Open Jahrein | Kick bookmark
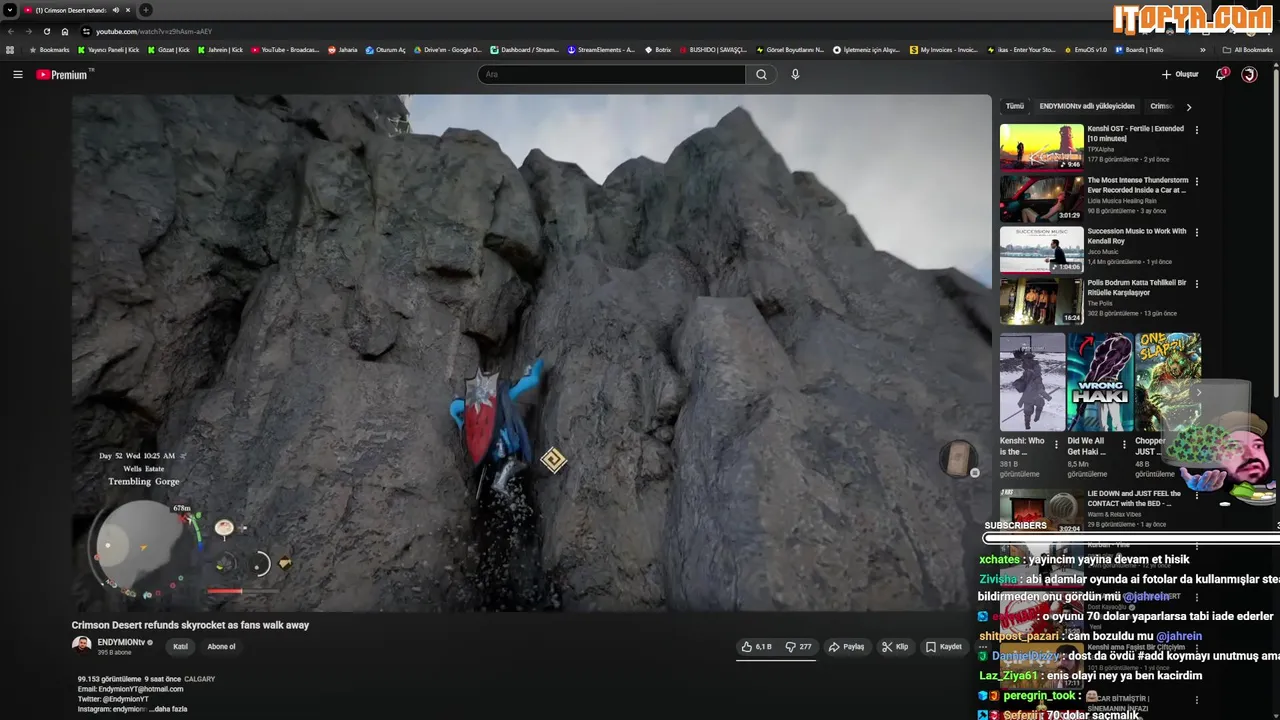The width and height of the screenshot is (1280, 720). [x=220, y=49]
